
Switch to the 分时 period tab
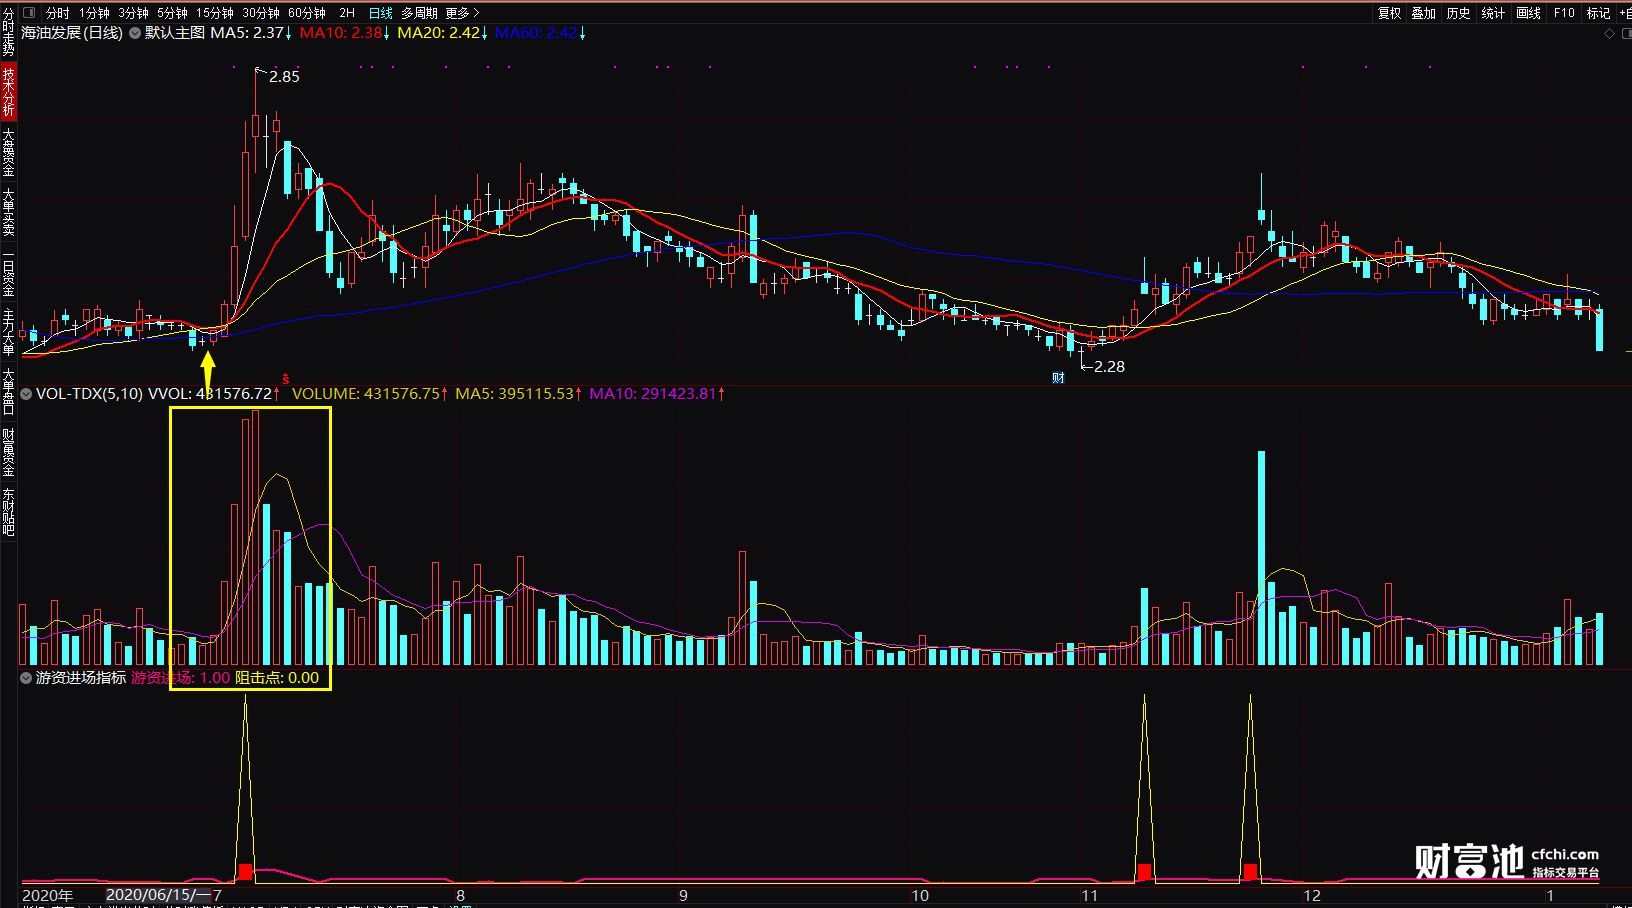click(57, 13)
